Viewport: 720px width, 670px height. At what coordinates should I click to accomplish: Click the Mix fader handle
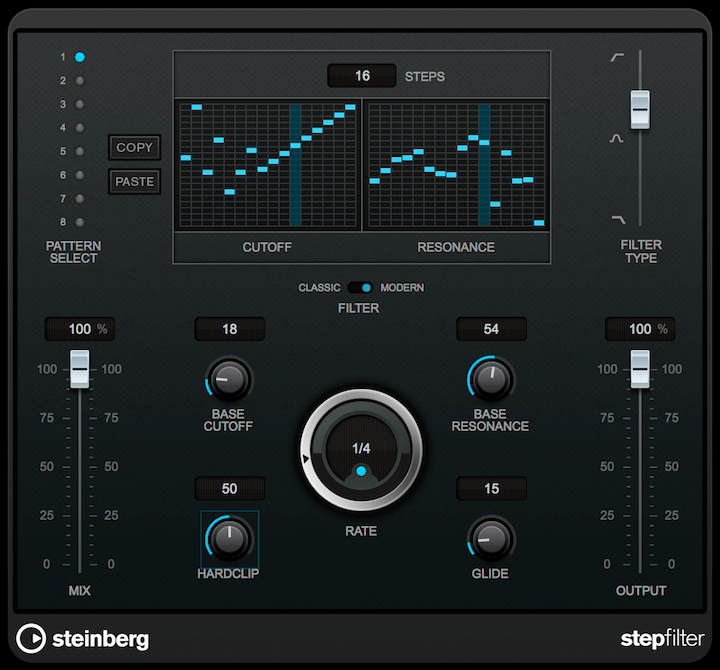point(80,369)
